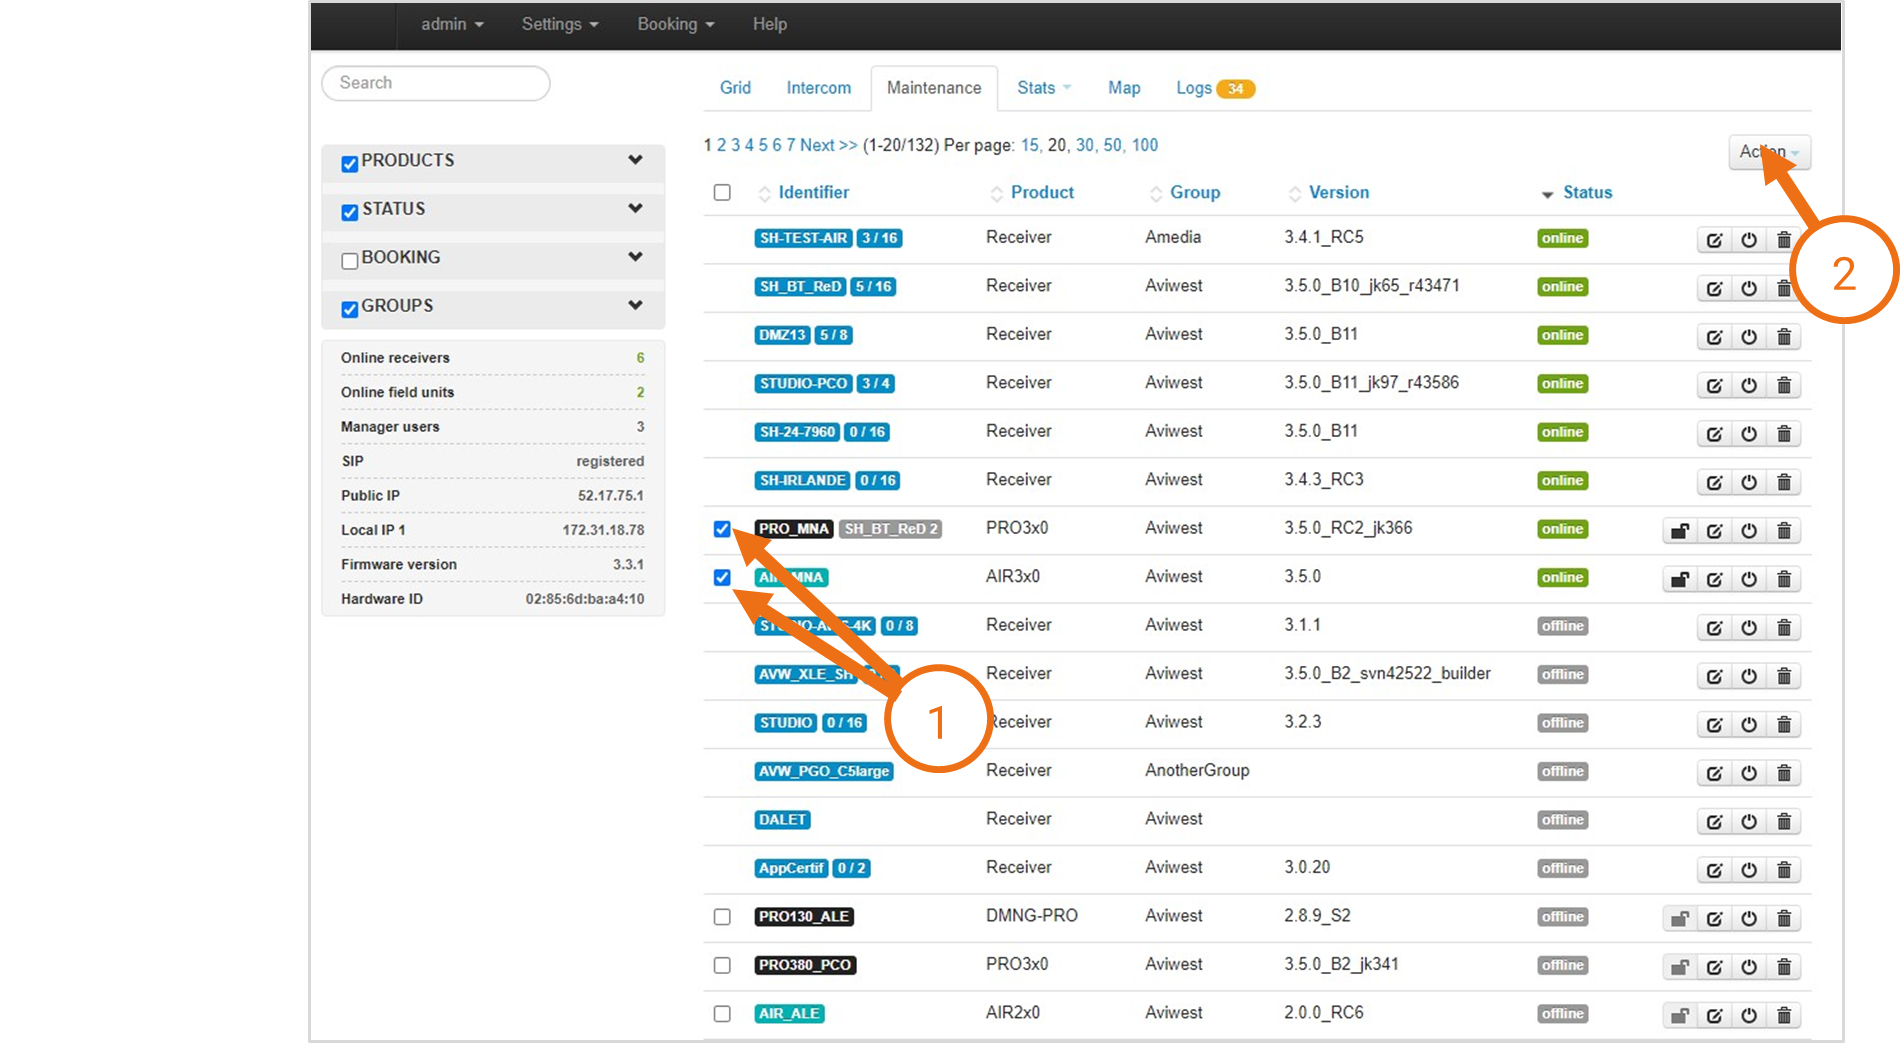Open the Action dropdown button

point(1768,152)
